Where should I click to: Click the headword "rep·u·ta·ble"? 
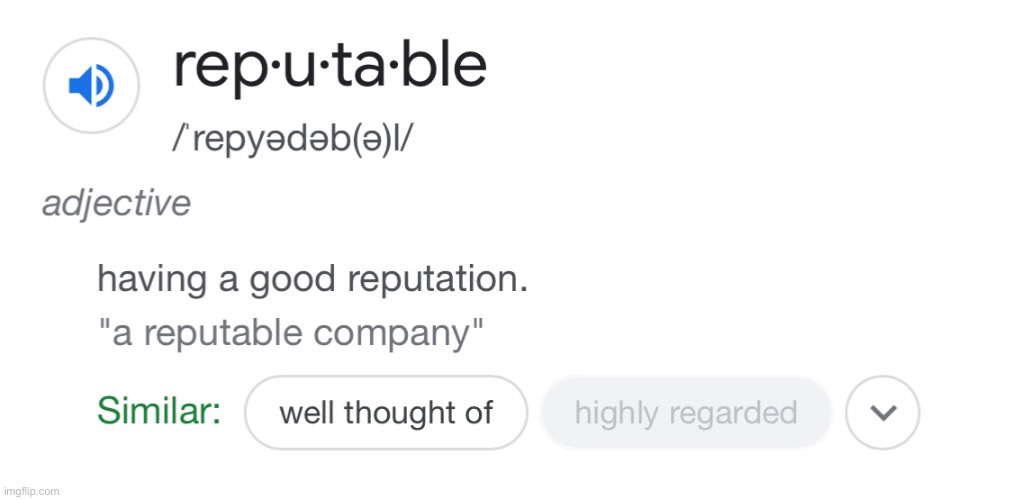tap(329, 67)
